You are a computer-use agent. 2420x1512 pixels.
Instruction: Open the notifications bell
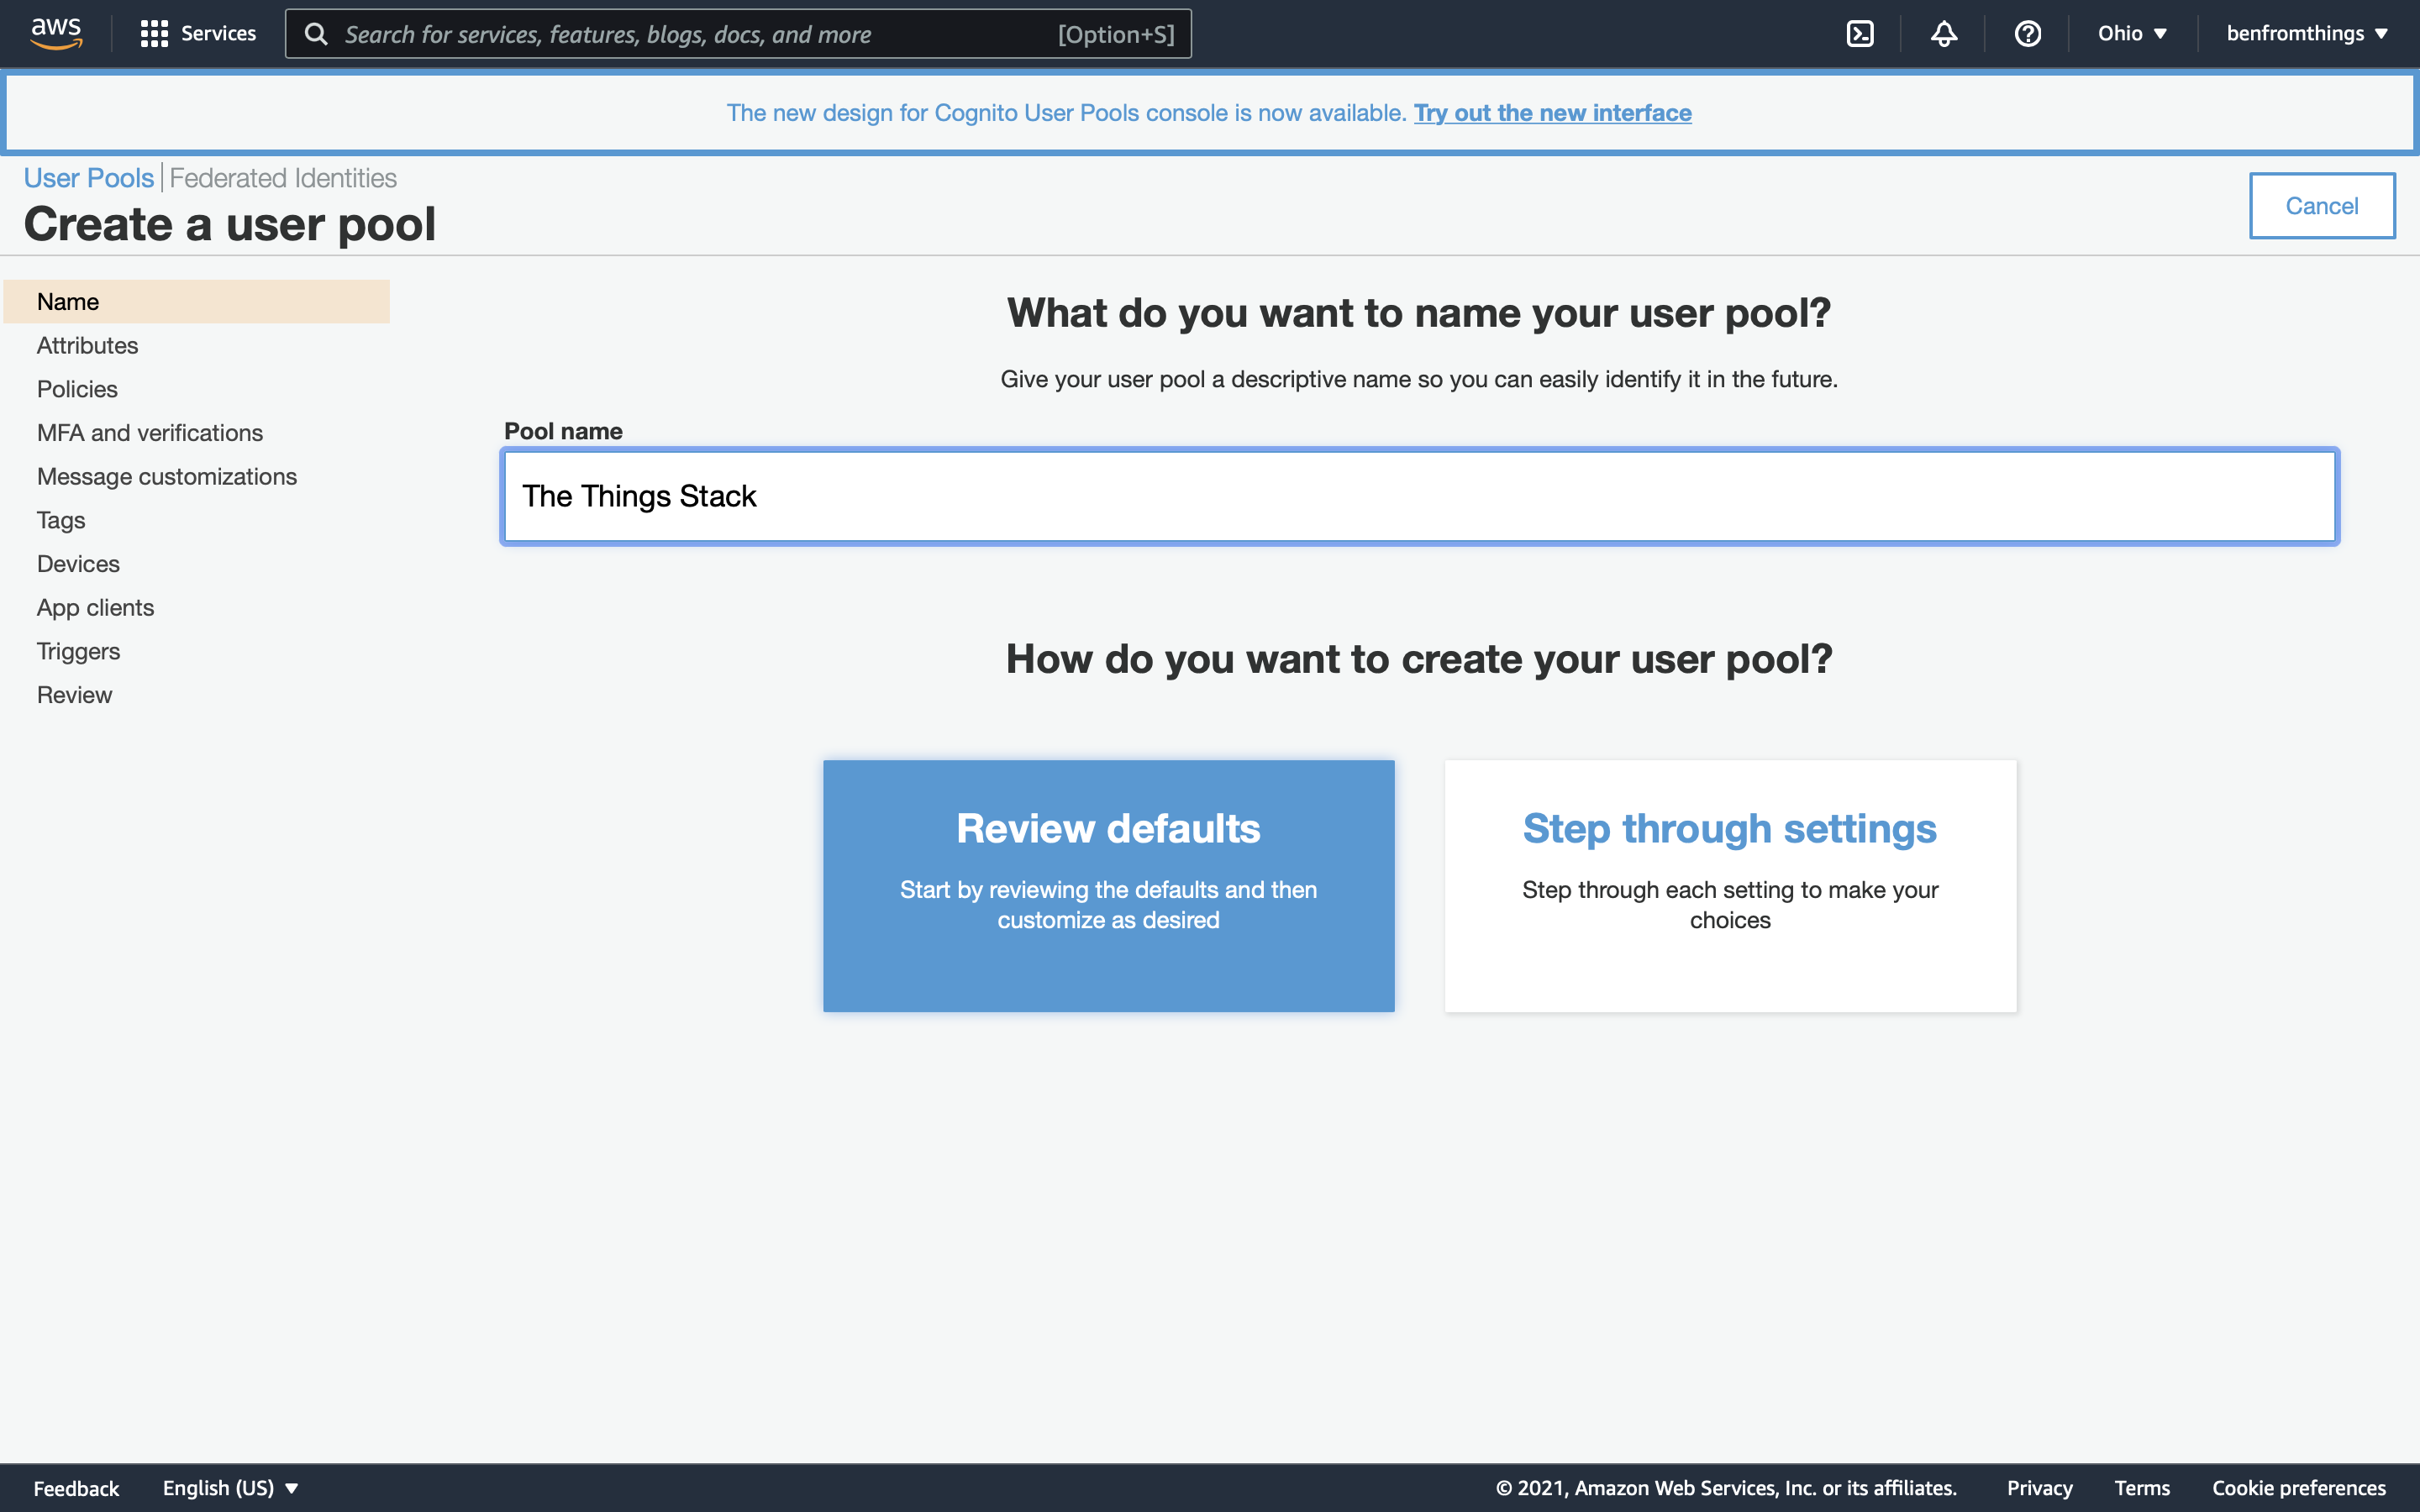pos(1943,33)
